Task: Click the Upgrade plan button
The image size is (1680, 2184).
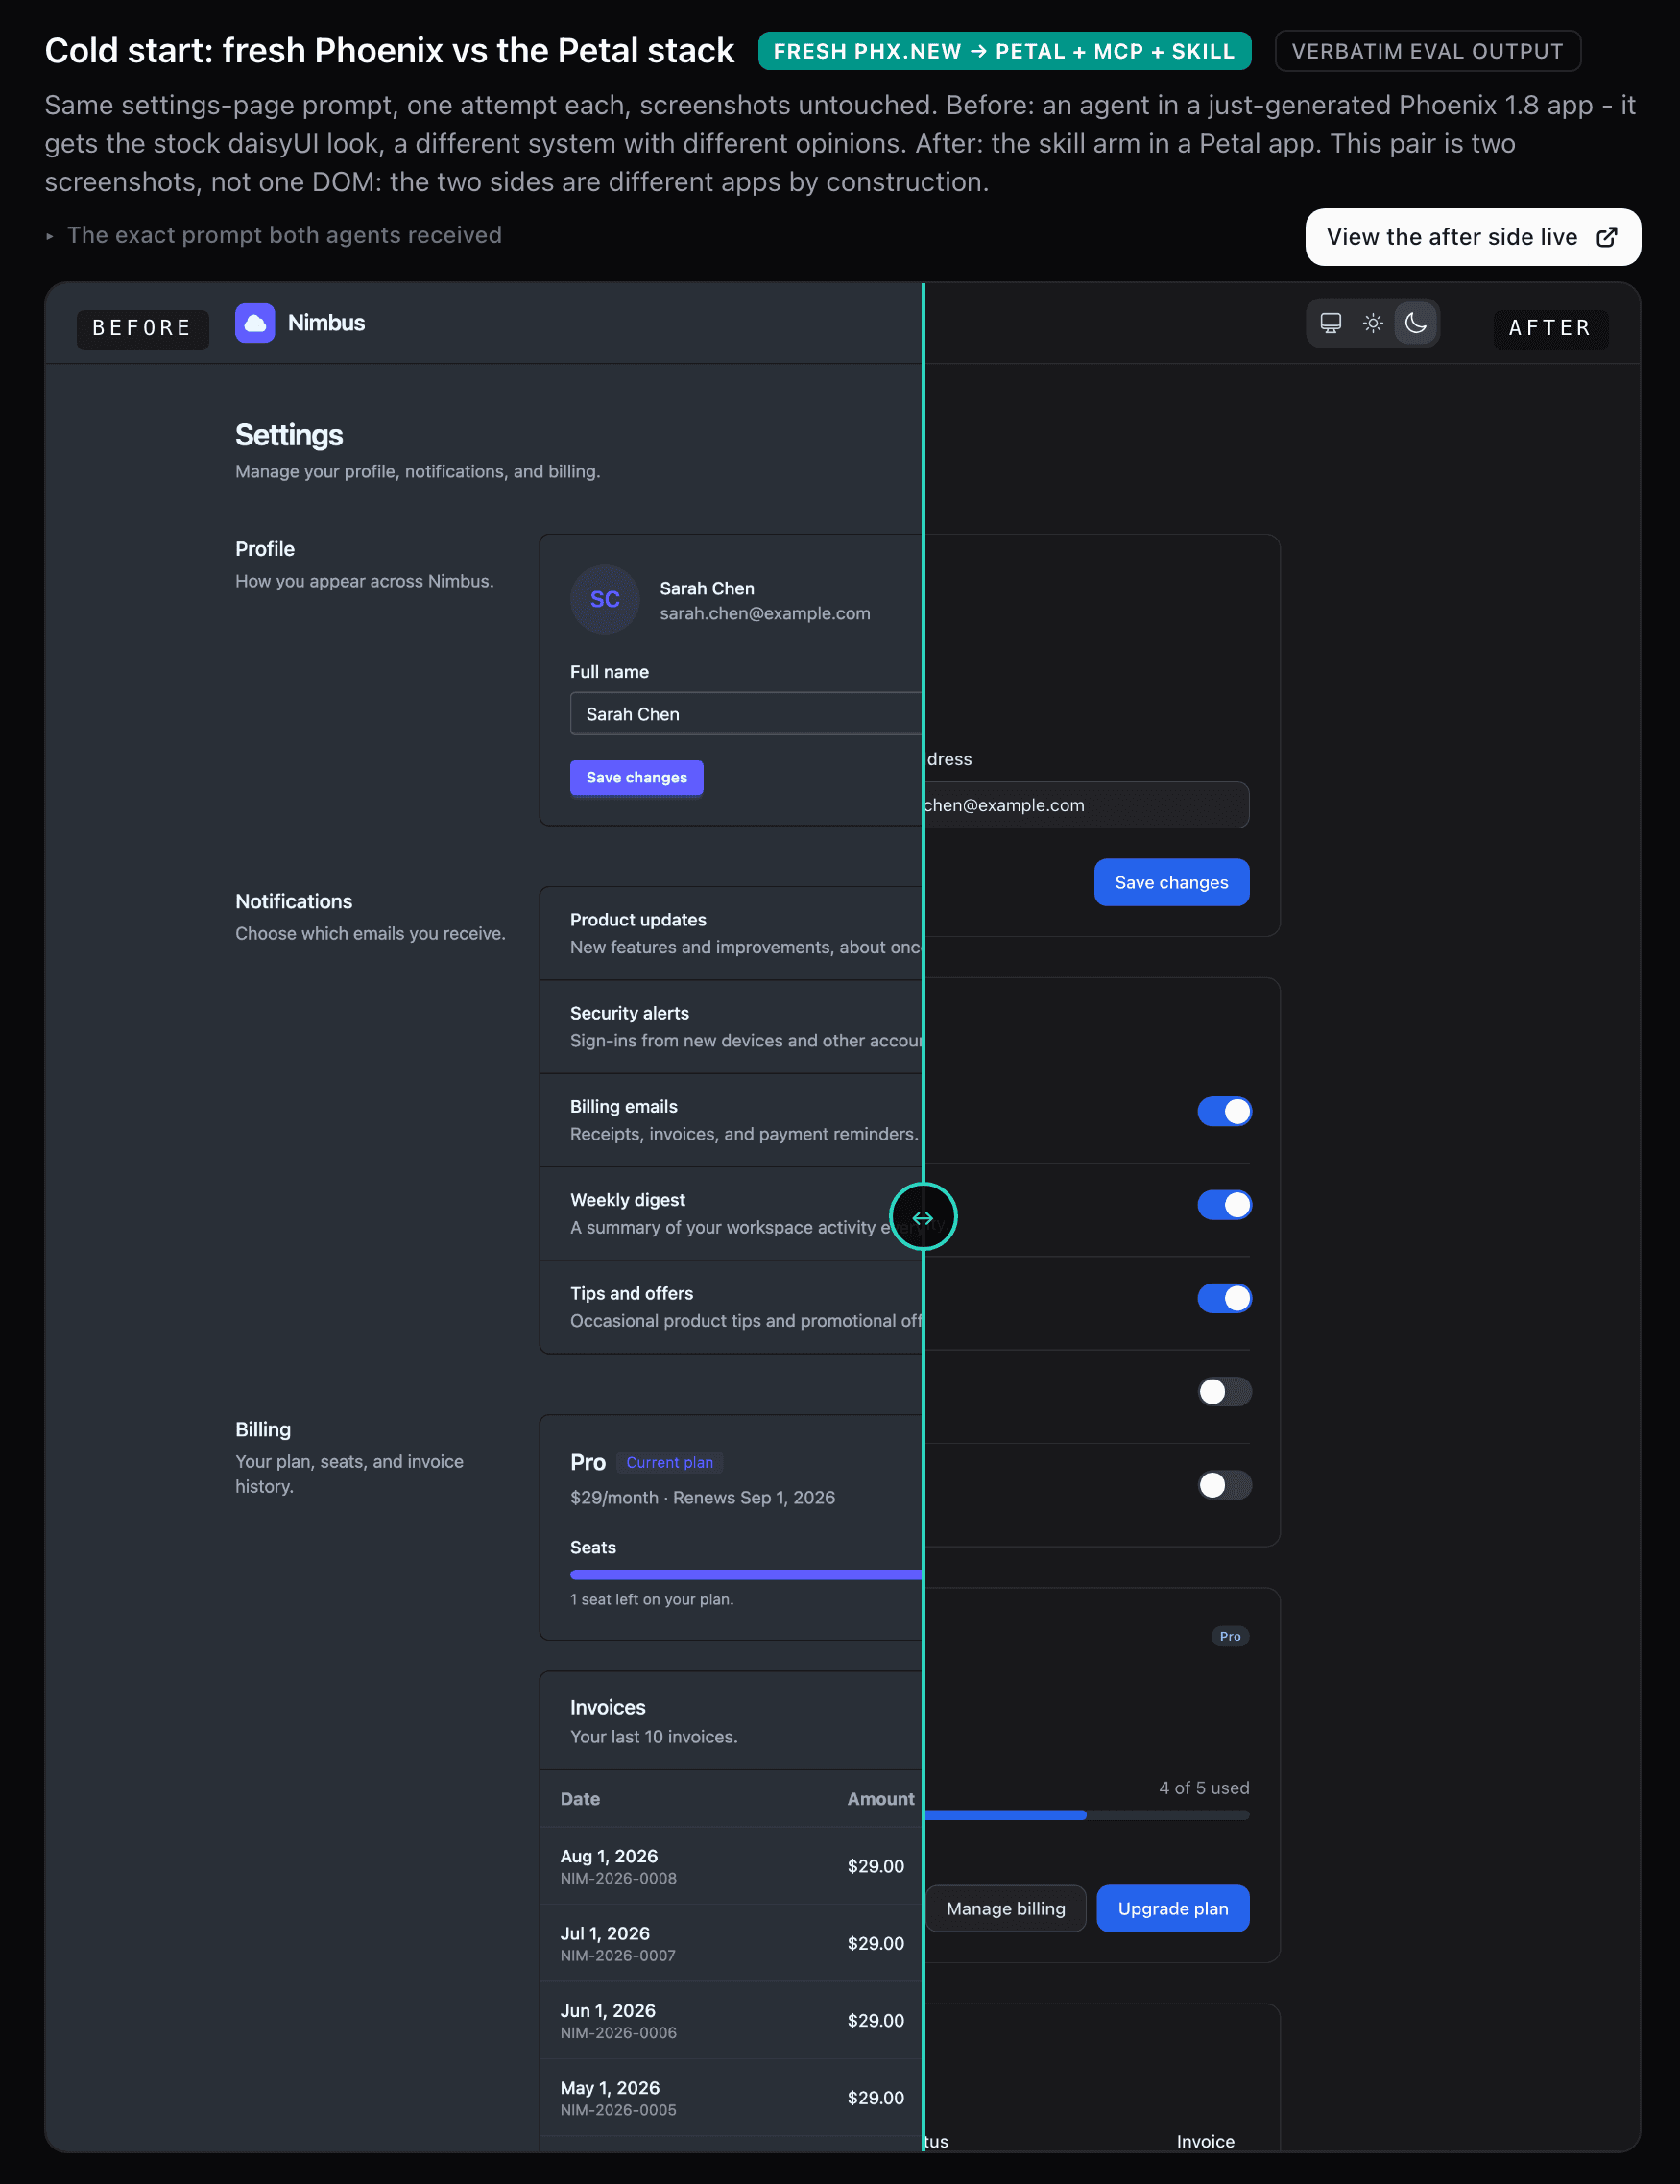Action: pyautogui.click(x=1172, y=1909)
